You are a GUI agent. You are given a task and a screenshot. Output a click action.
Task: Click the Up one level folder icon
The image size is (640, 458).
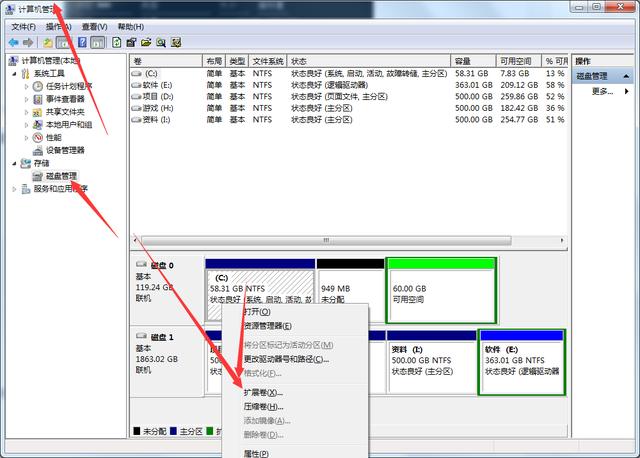(47, 43)
